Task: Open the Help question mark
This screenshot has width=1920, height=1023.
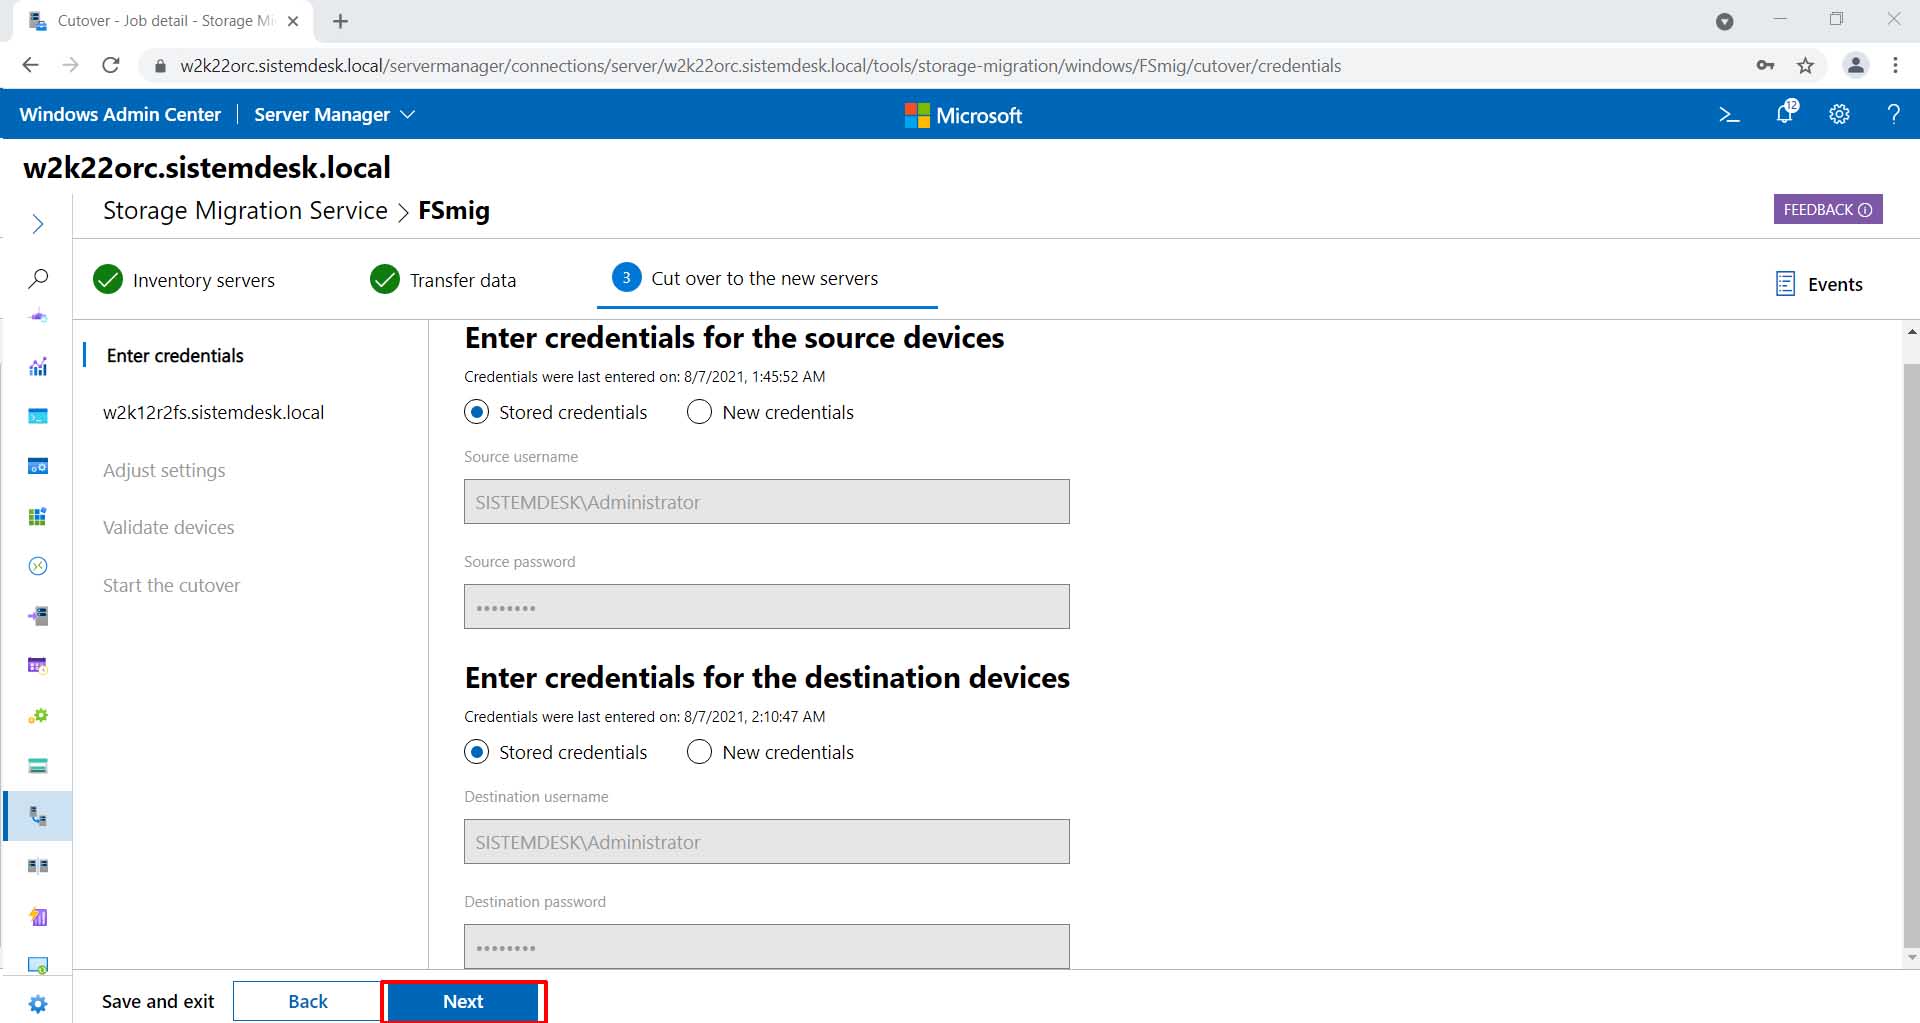Action: pyautogui.click(x=1893, y=114)
